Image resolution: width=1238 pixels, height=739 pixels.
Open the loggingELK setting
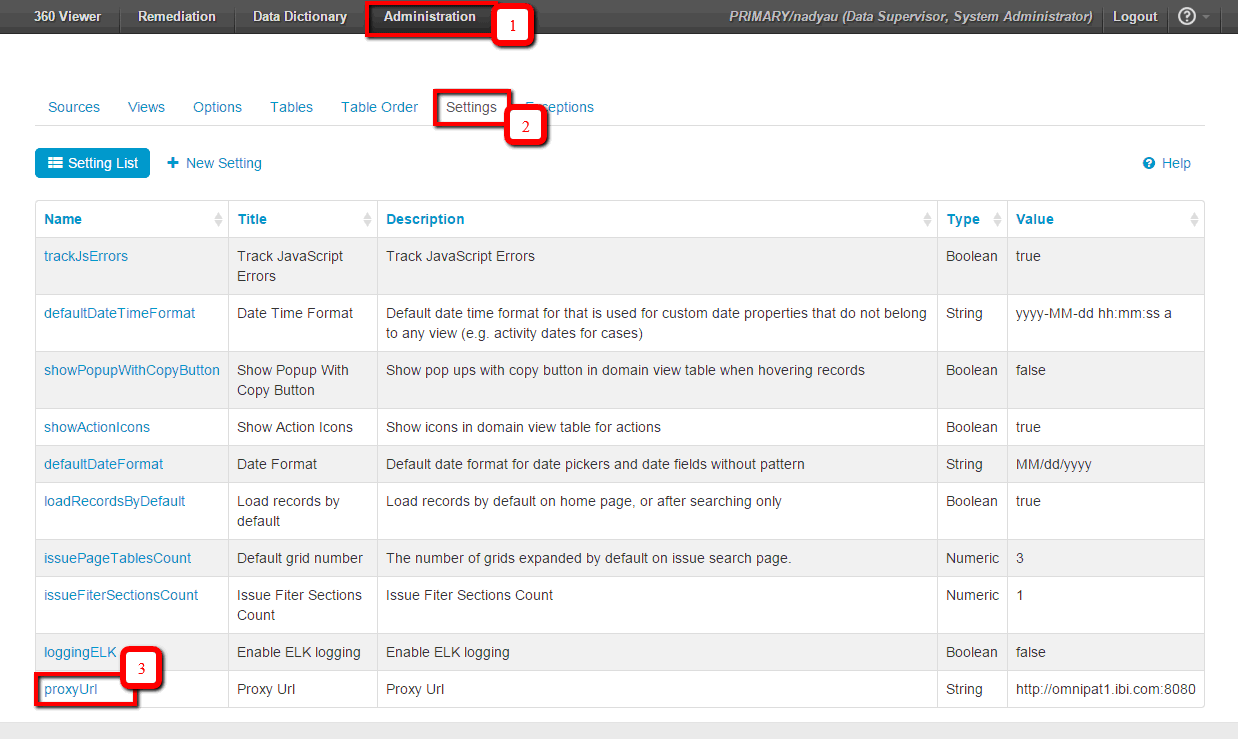pyautogui.click(x=80, y=652)
